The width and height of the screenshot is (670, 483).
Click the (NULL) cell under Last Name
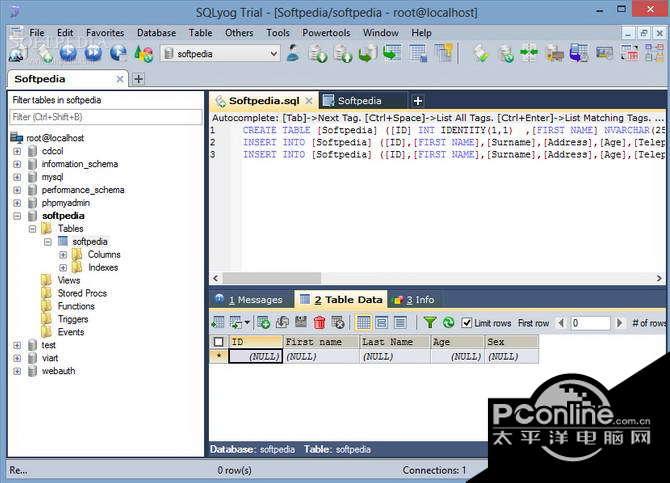click(x=395, y=356)
